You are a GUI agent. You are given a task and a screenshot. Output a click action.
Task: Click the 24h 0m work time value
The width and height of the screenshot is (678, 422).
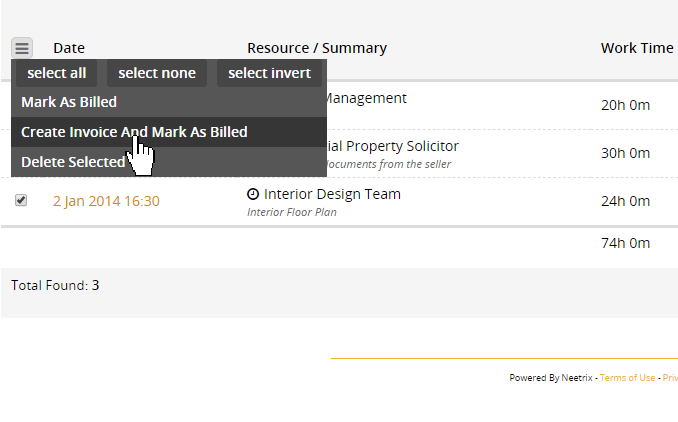pyautogui.click(x=625, y=201)
